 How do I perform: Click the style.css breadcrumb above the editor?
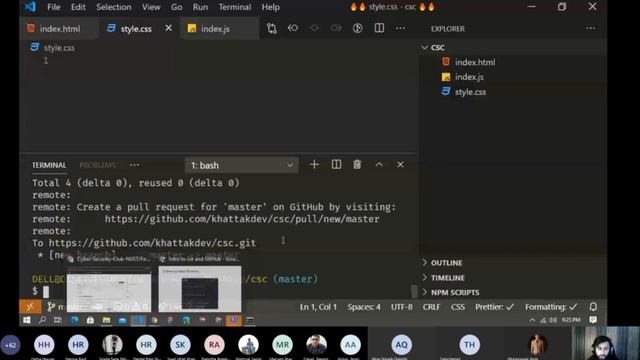[59, 48]
